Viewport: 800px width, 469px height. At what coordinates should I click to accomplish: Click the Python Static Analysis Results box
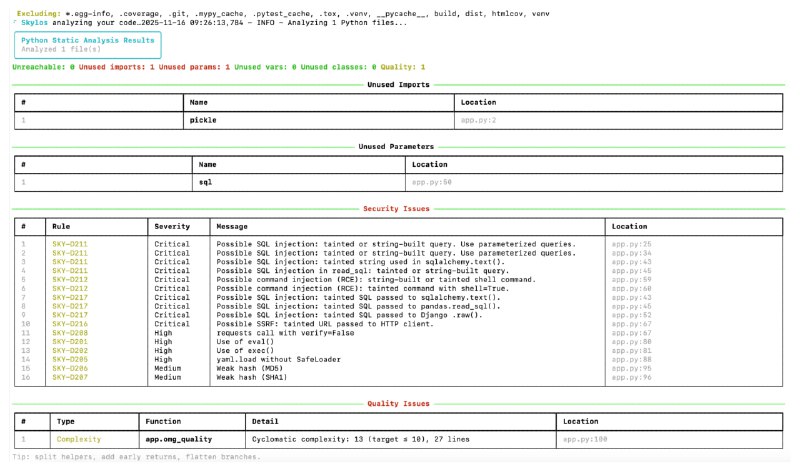point(88,45)
